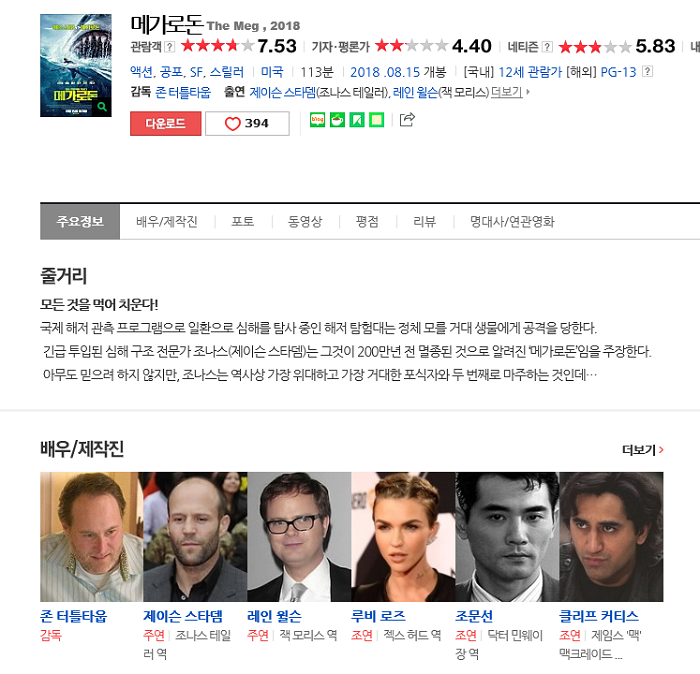Viewport: 700px width, 674px height.
Task: Toggle the heart like button showing 394
Action: [x=247, y=124]
